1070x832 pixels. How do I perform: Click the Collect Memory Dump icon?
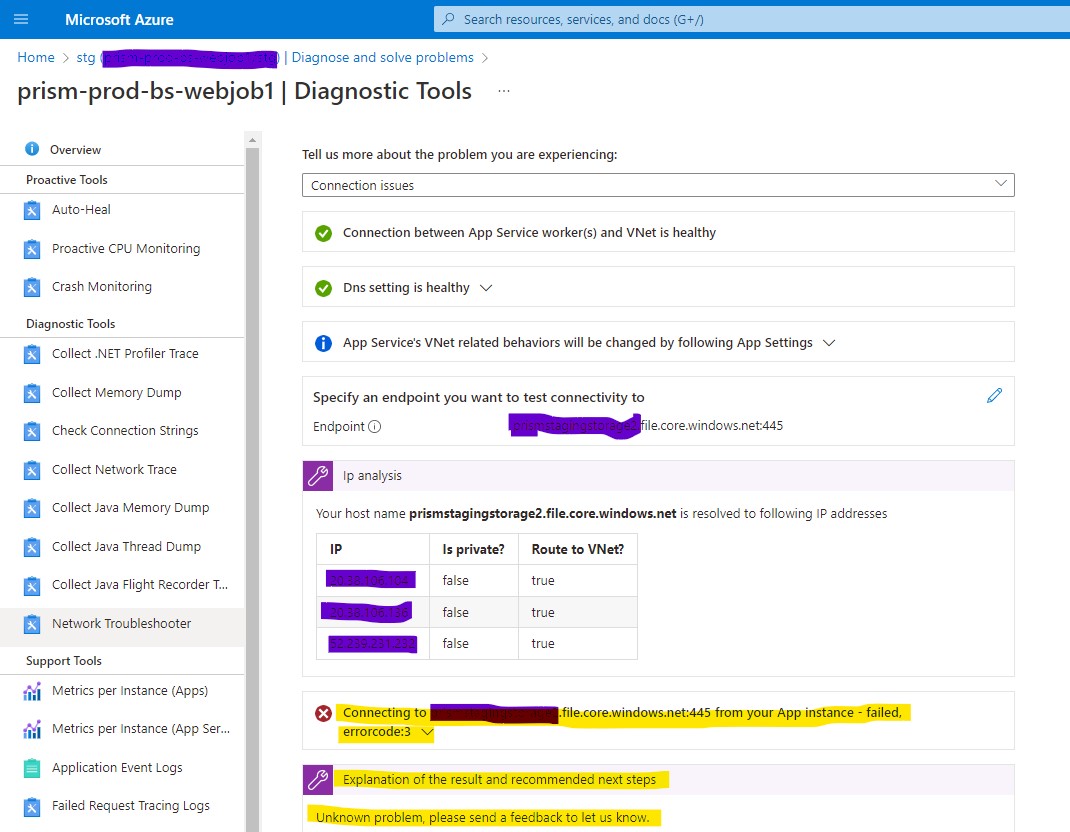(31, 393)
